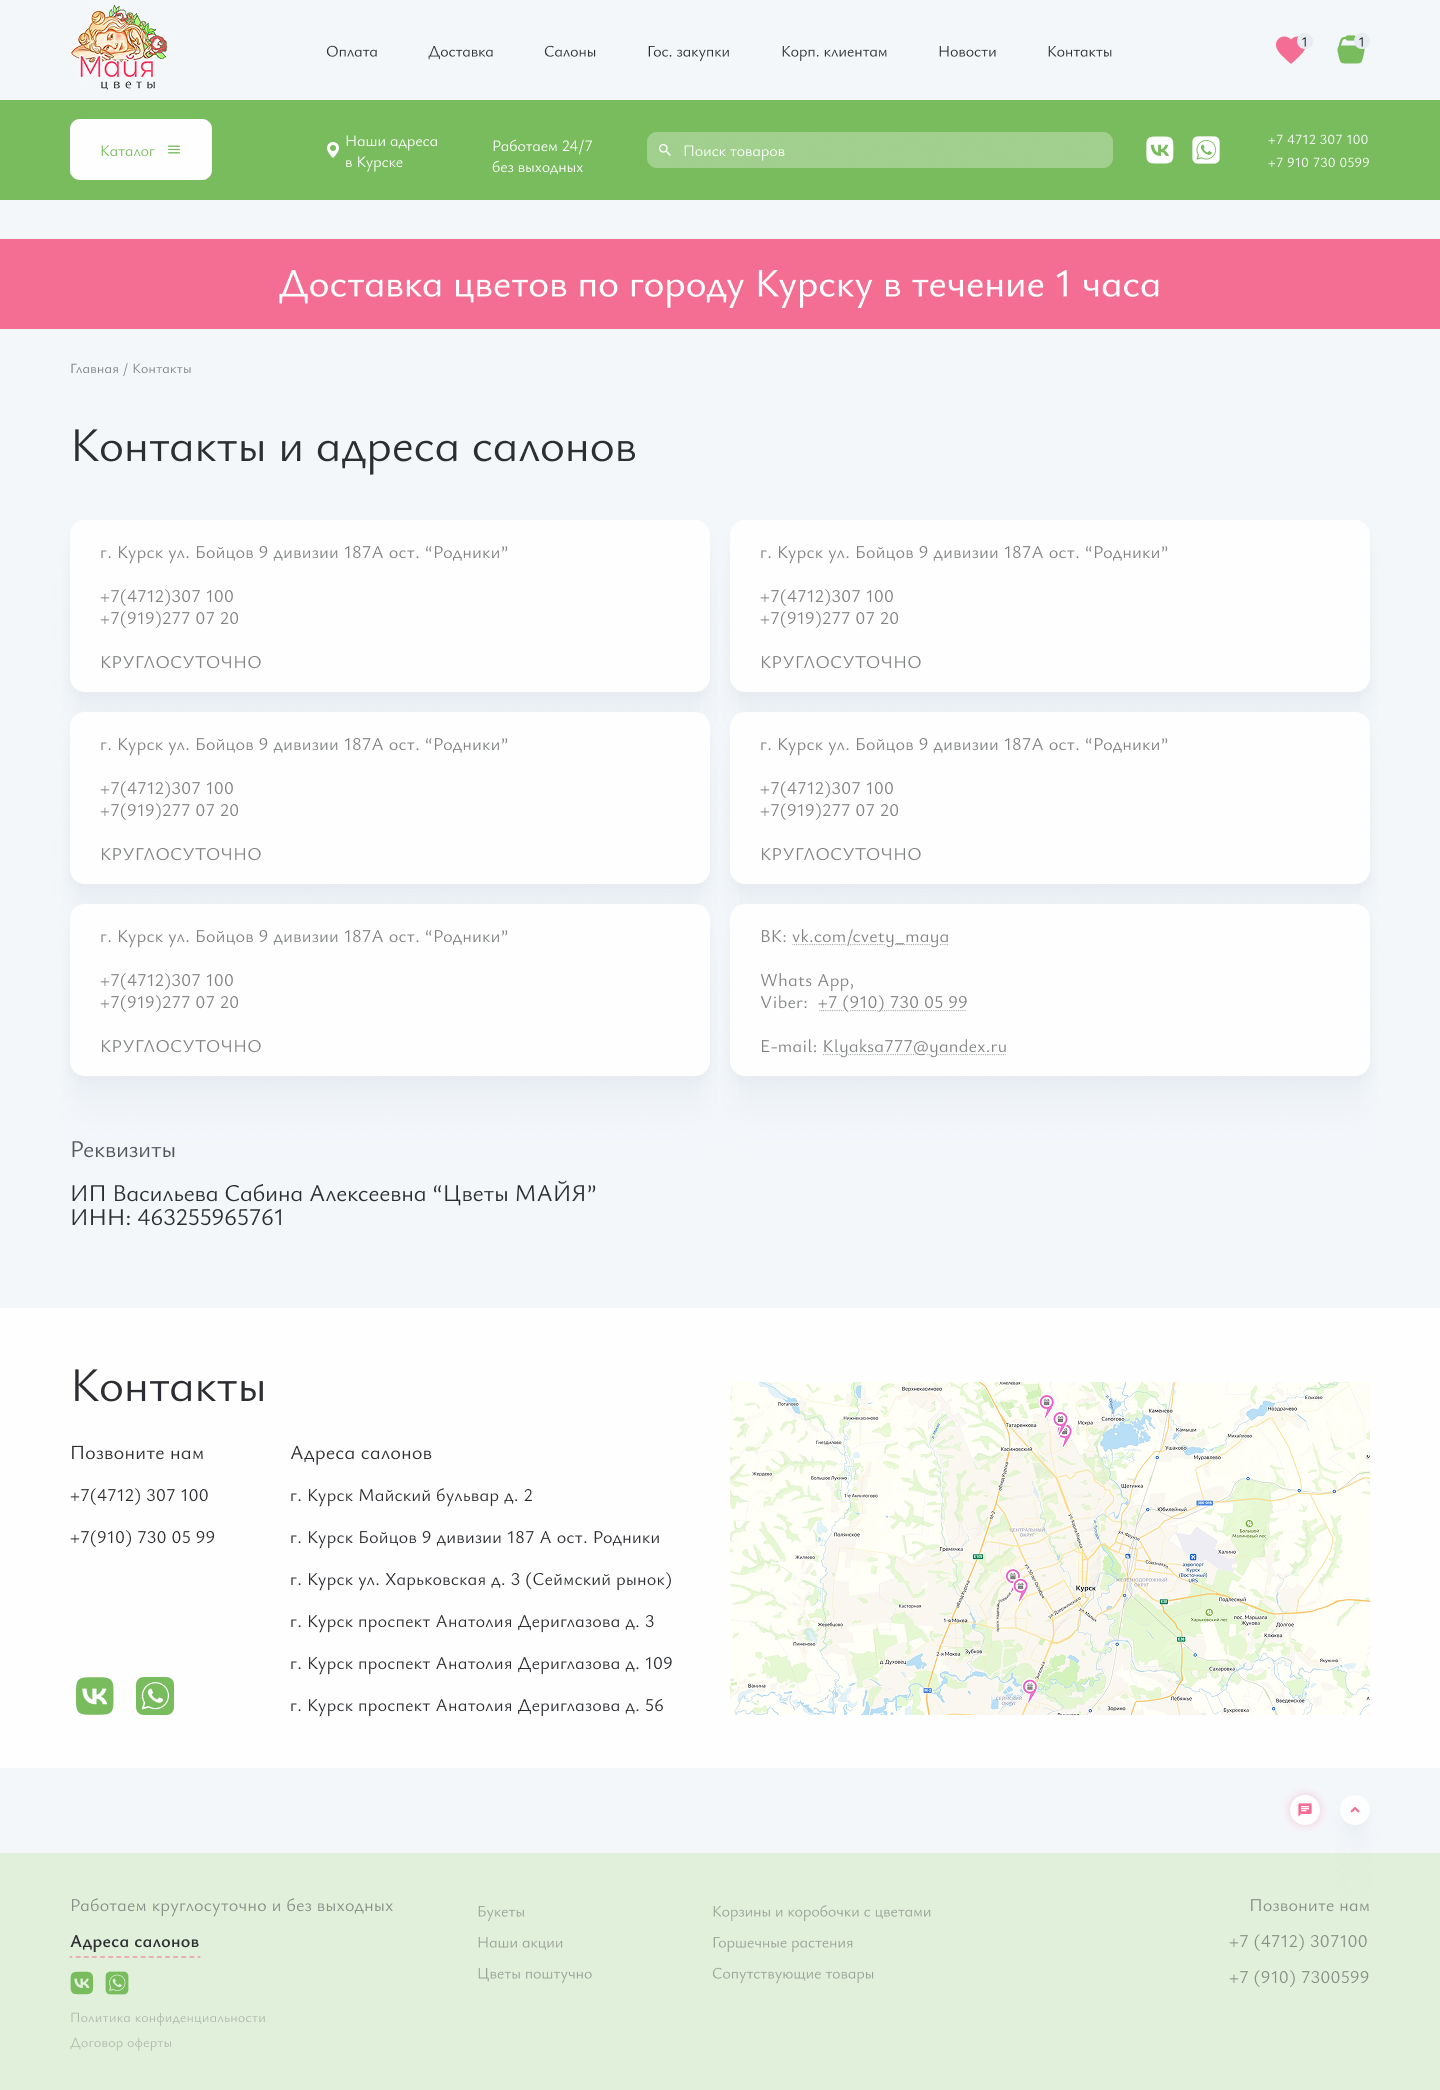Click the Наши адреса в Курске link
The width and height of the screenshot is (1440, 2090).
(391, 151)
